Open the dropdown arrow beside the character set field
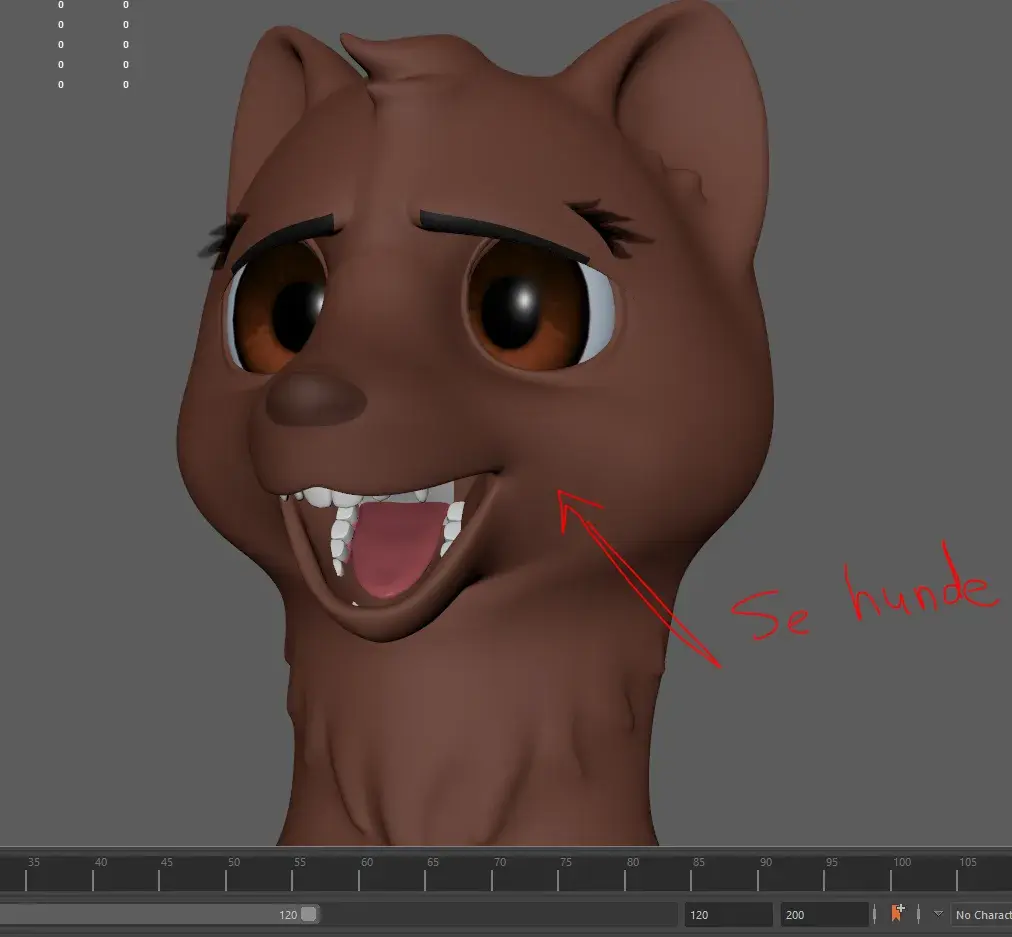 pyautogui.click(x=938, y=913)
